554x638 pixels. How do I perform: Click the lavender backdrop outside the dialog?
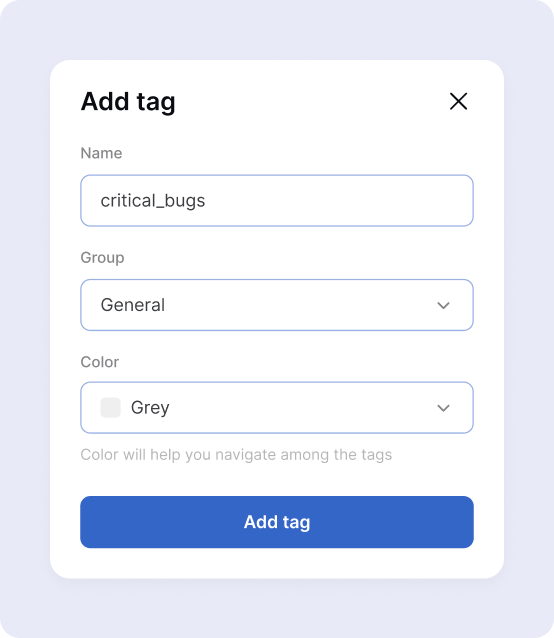point(277,28)
